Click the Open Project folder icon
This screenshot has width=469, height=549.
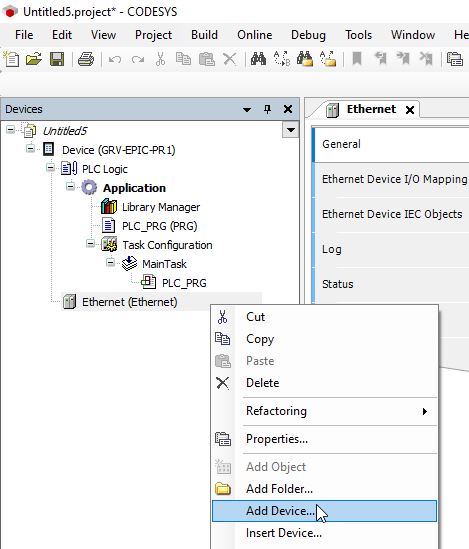(34, 59)
